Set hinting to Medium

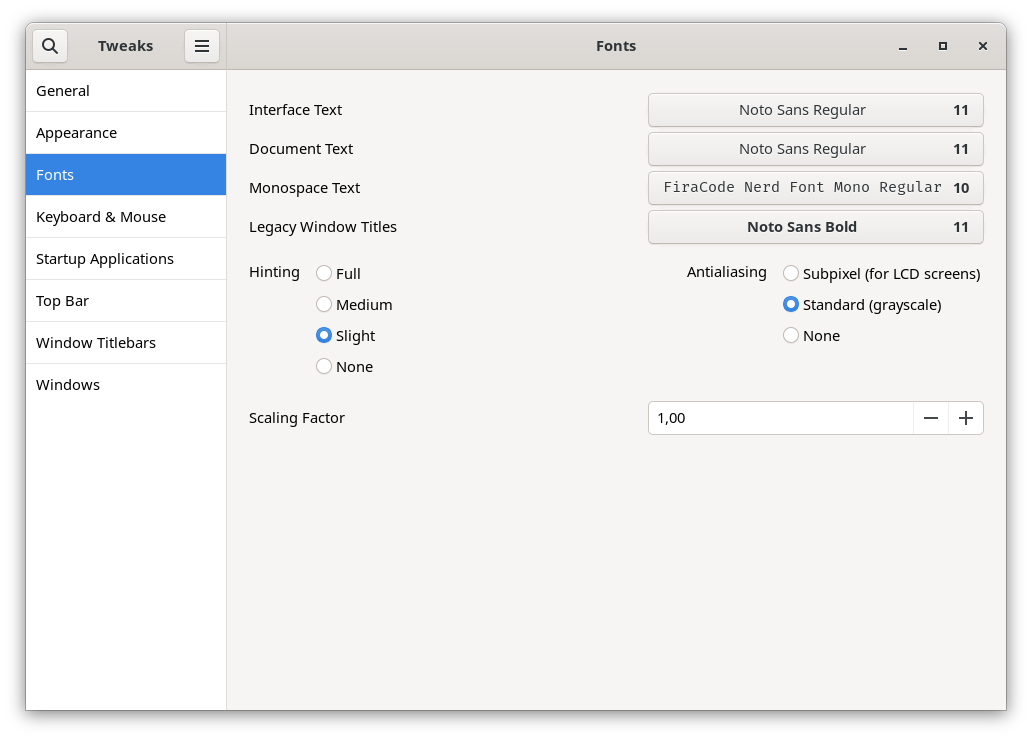(324, 304)
